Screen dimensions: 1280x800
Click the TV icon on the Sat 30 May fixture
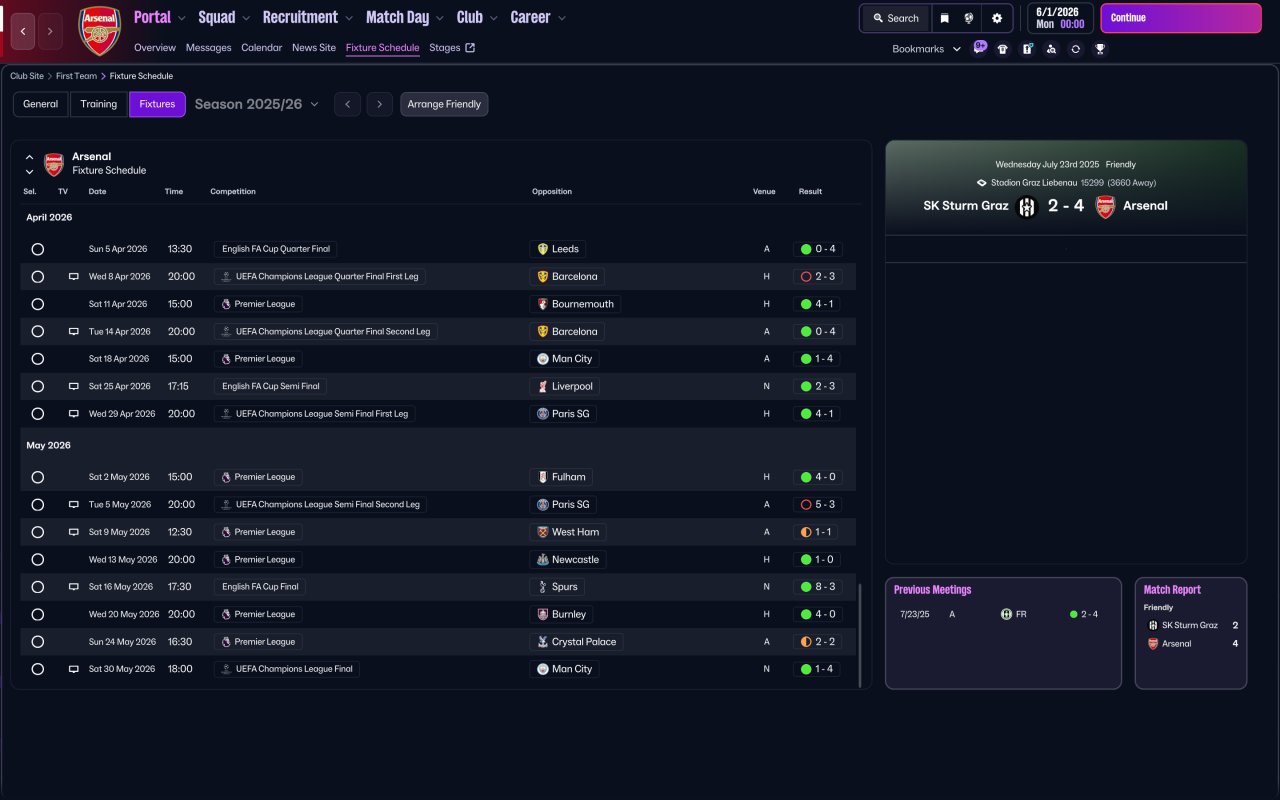point(73,669)
